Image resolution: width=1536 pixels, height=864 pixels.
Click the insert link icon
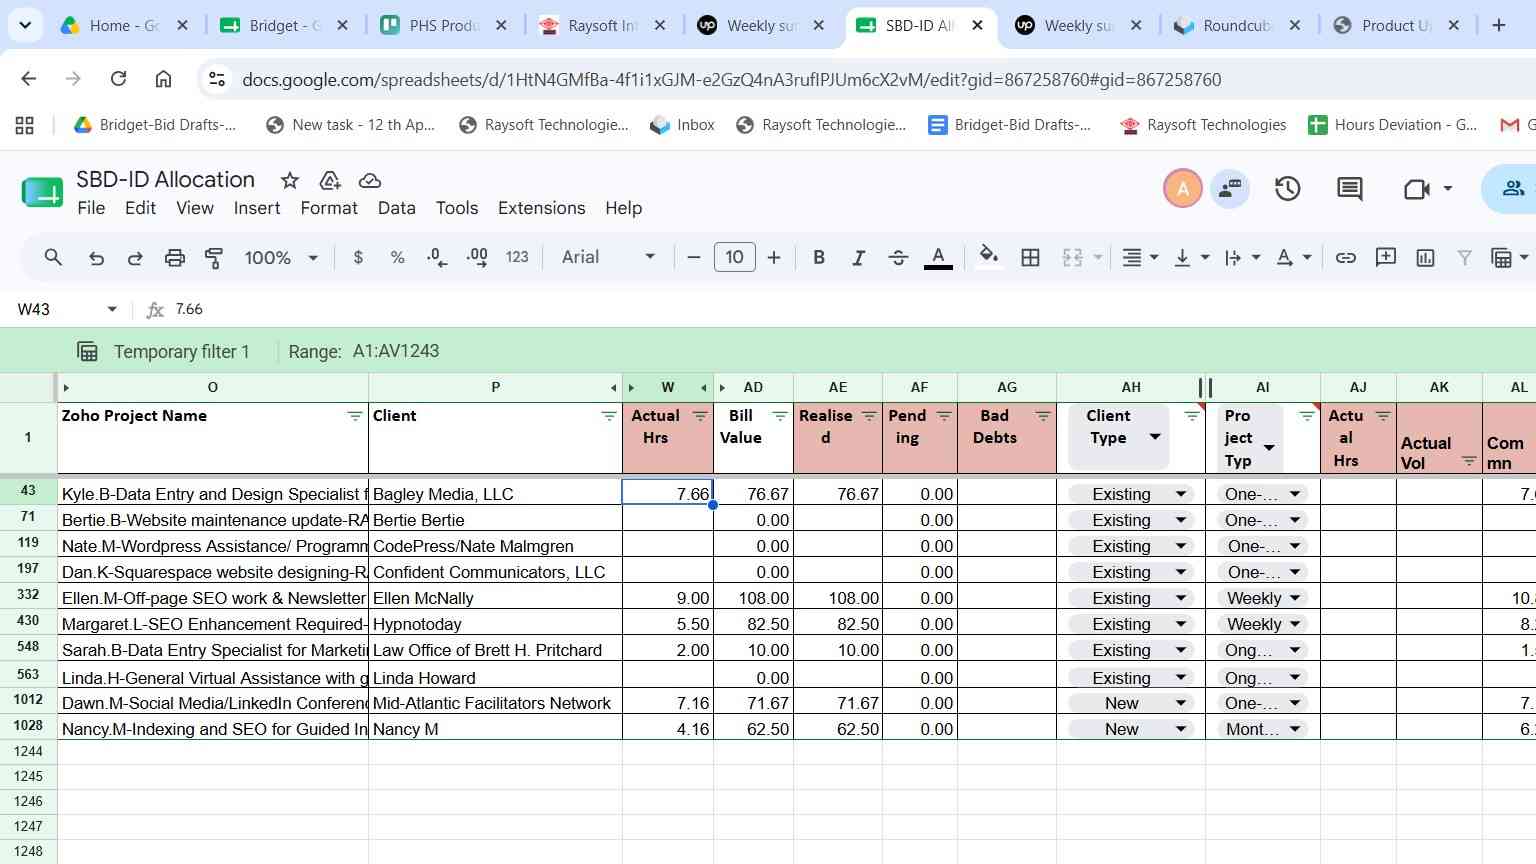click(1346, 258)
